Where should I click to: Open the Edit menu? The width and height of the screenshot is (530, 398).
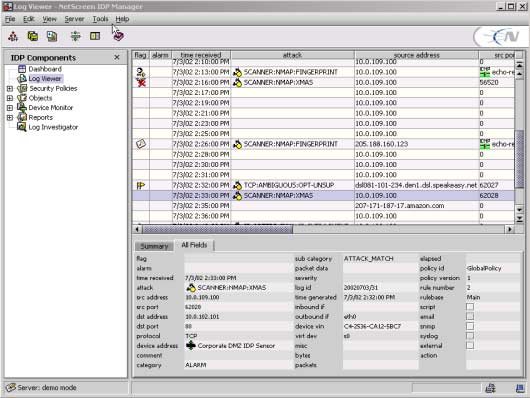pos(29,19)
